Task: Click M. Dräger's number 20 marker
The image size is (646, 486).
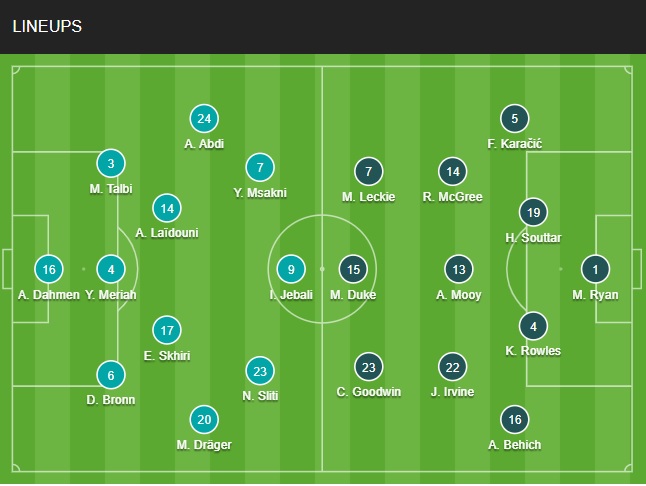Action: [x=204, y=419]
